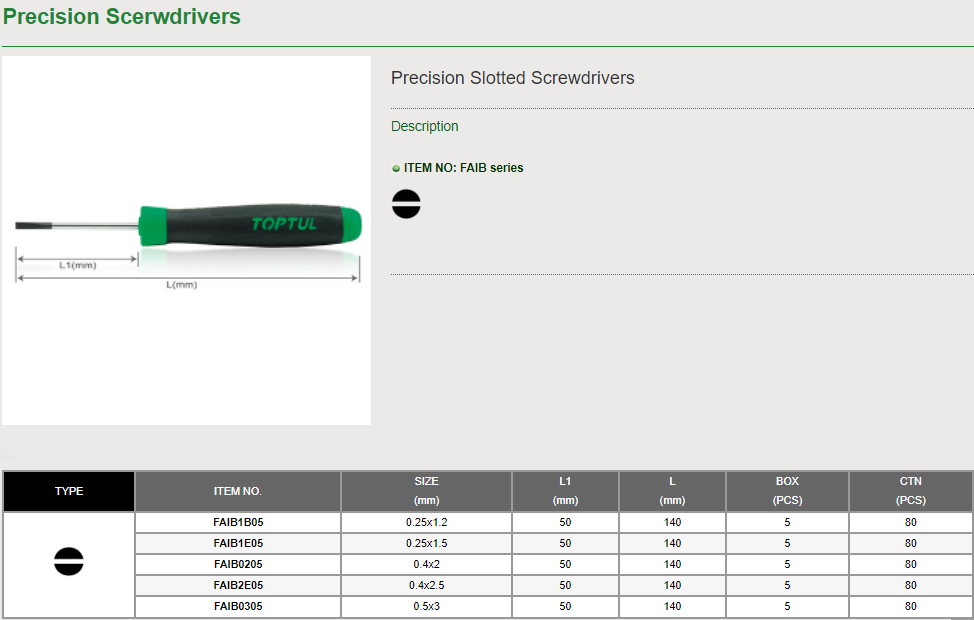Click the SIZE (mm) column header
The width and height of the screenshot is (974, 620).
pos(427,491)
